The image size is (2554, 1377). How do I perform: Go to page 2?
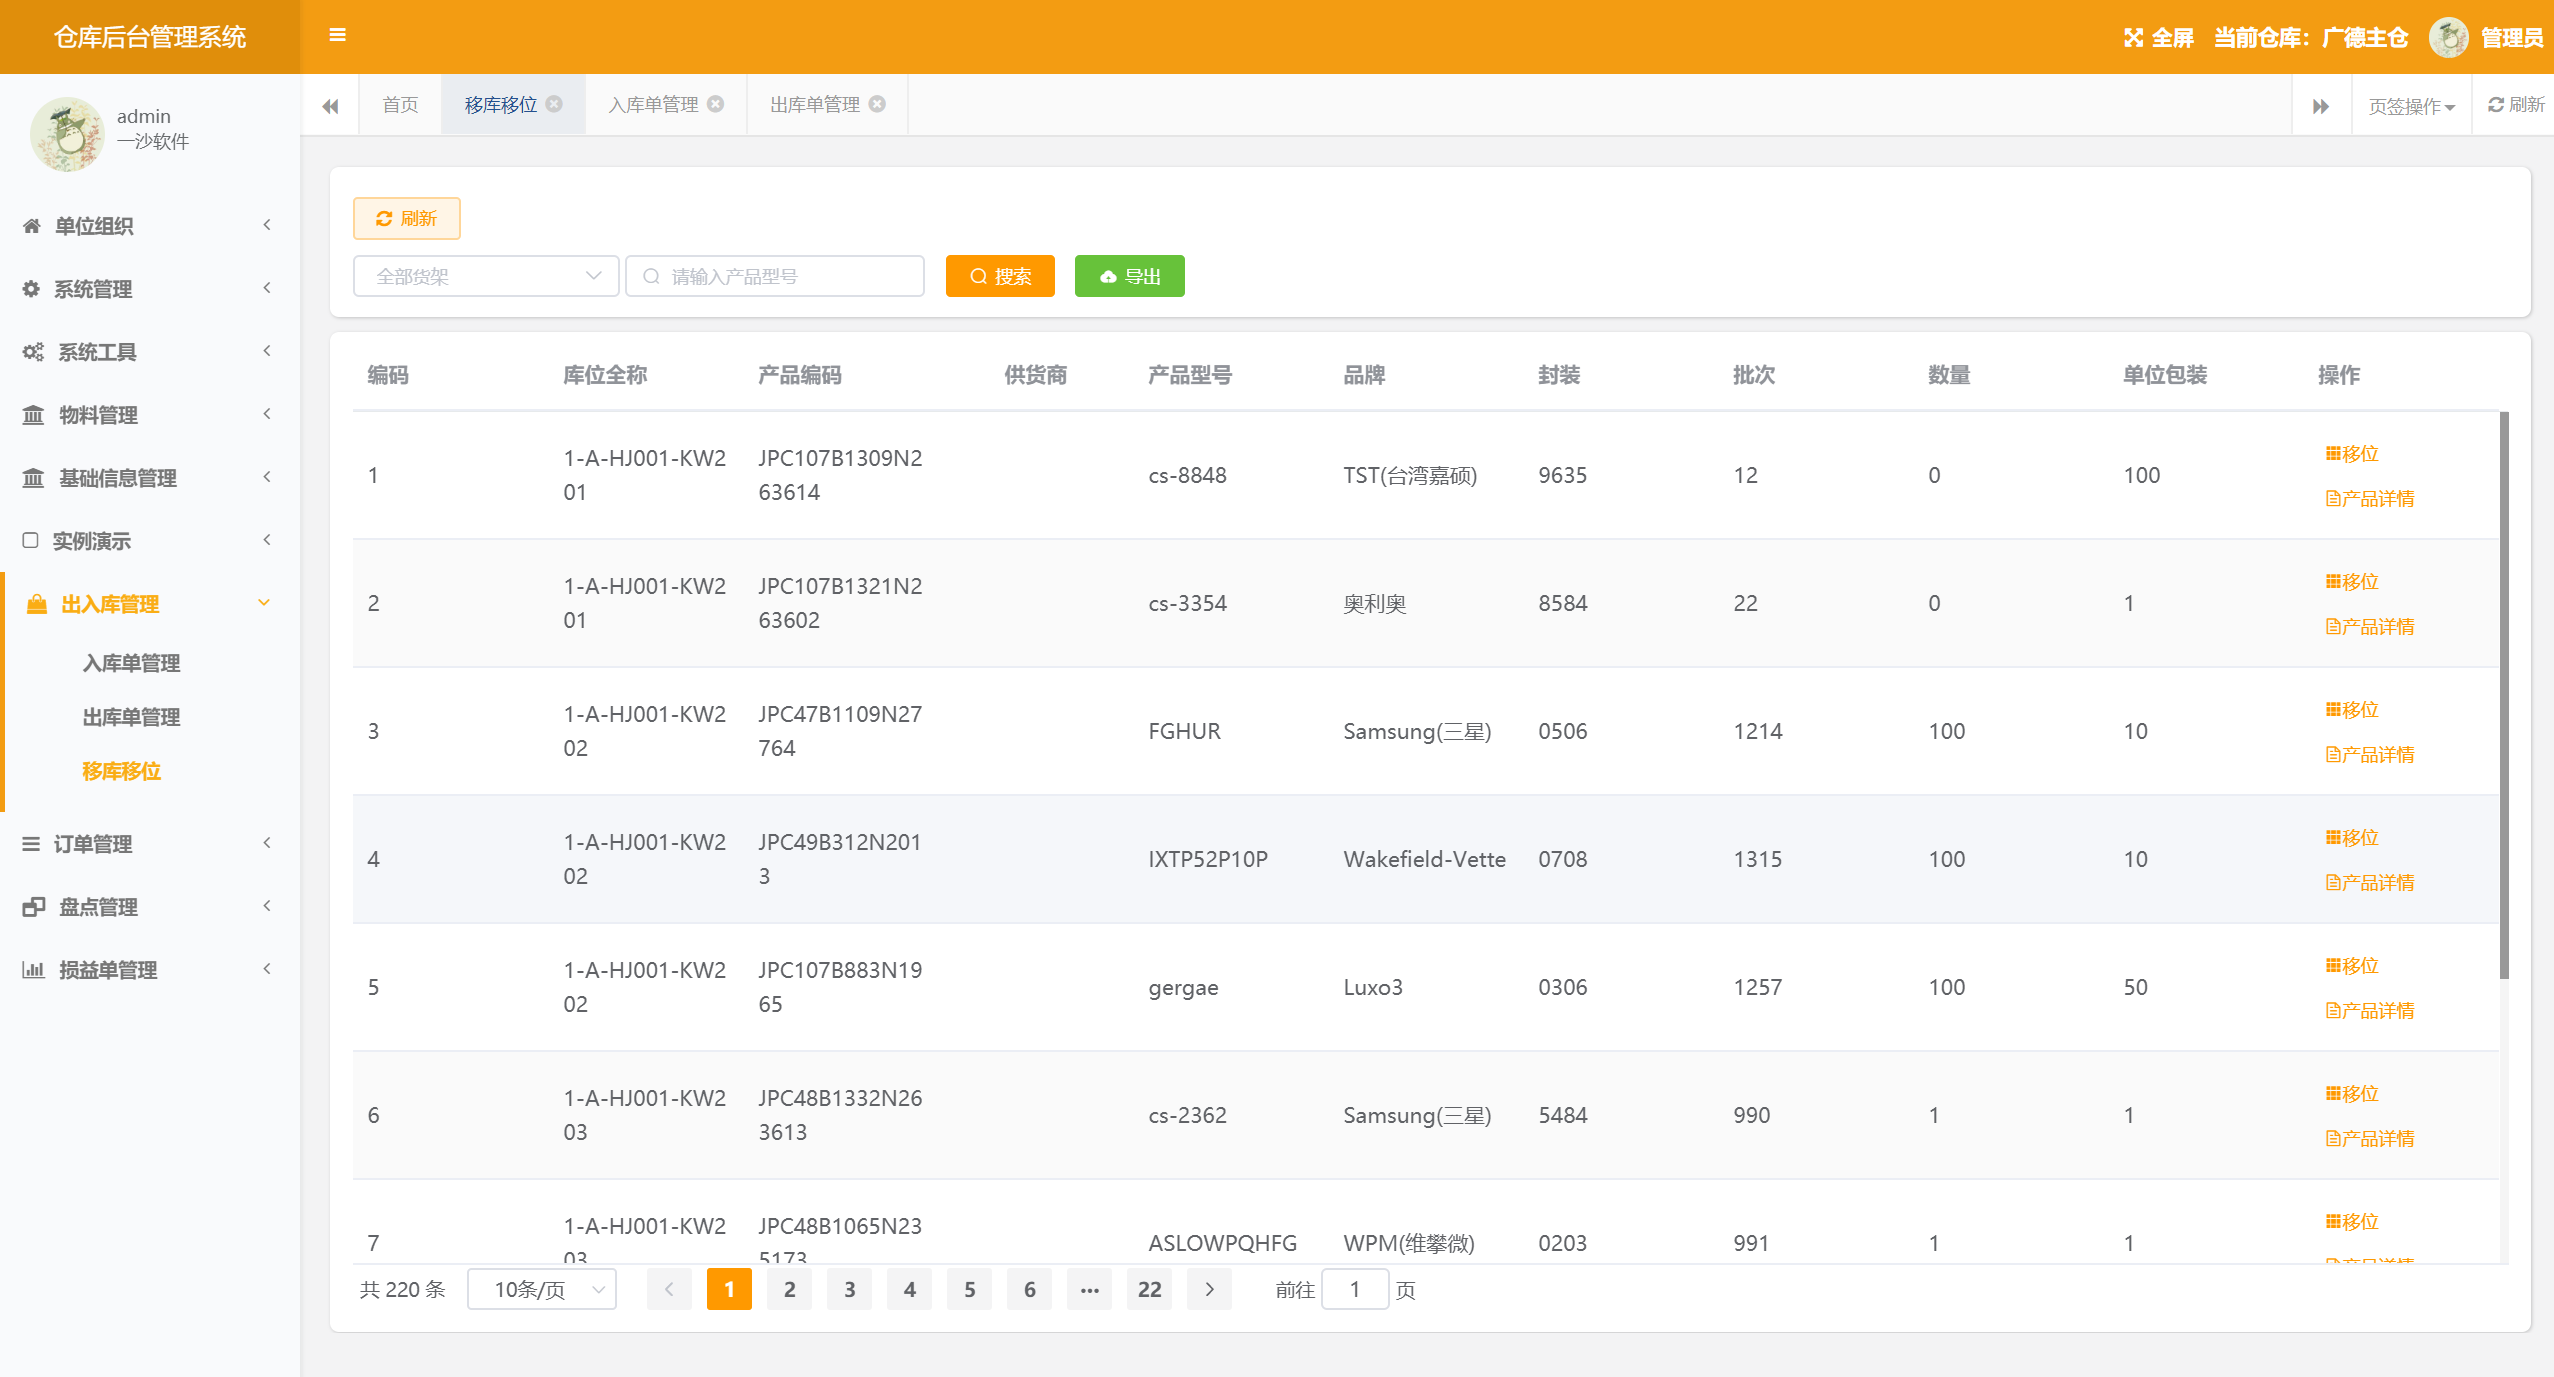click(789, 1289)
